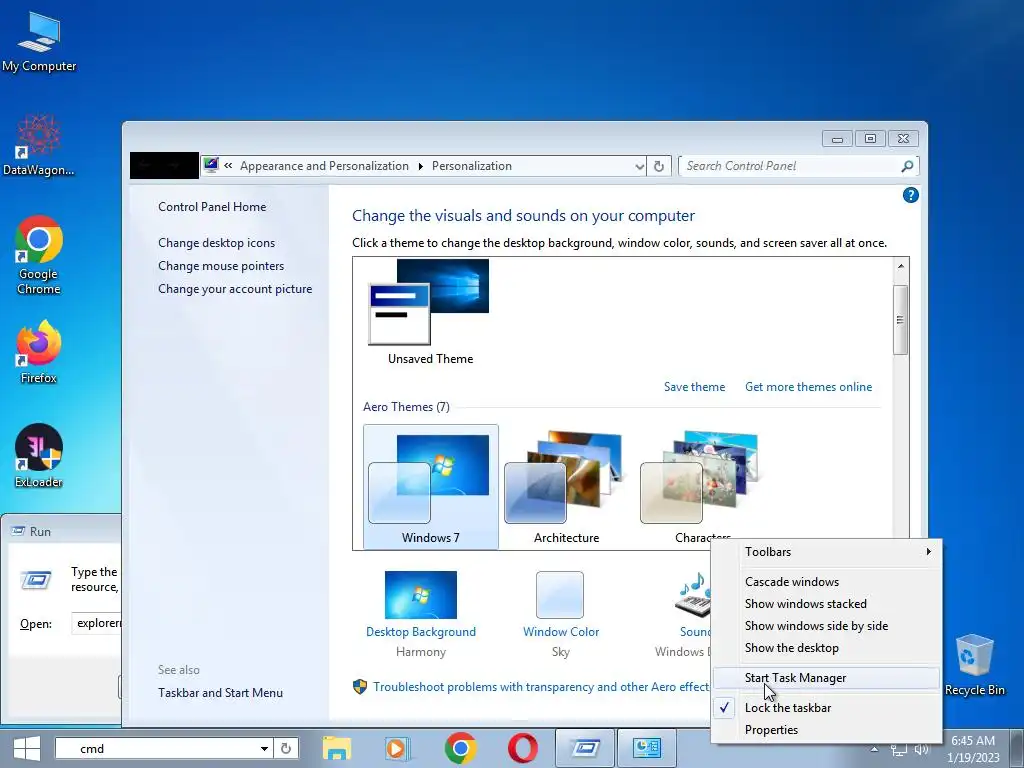Show hidden system tray icons
This screenshot has height=768, width=1024.
click(874, 749)
